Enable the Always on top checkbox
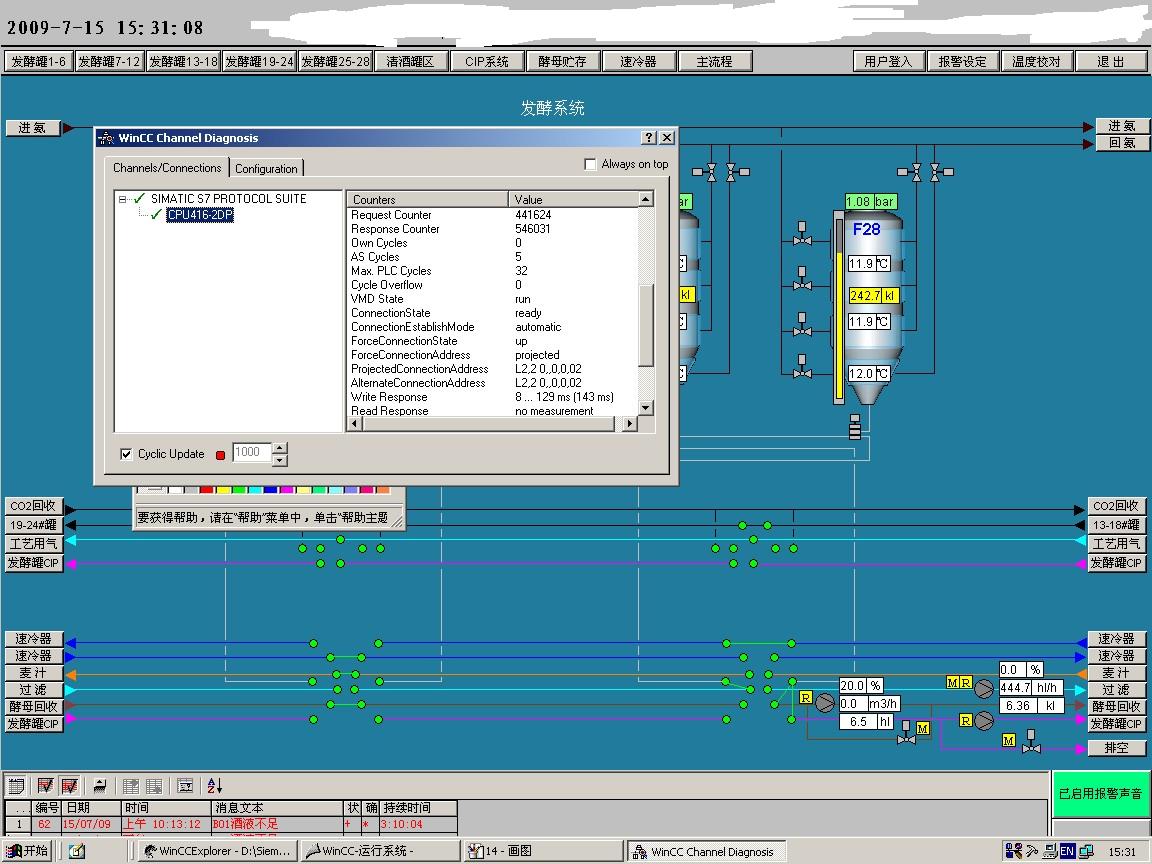 [x=590, y=164]
